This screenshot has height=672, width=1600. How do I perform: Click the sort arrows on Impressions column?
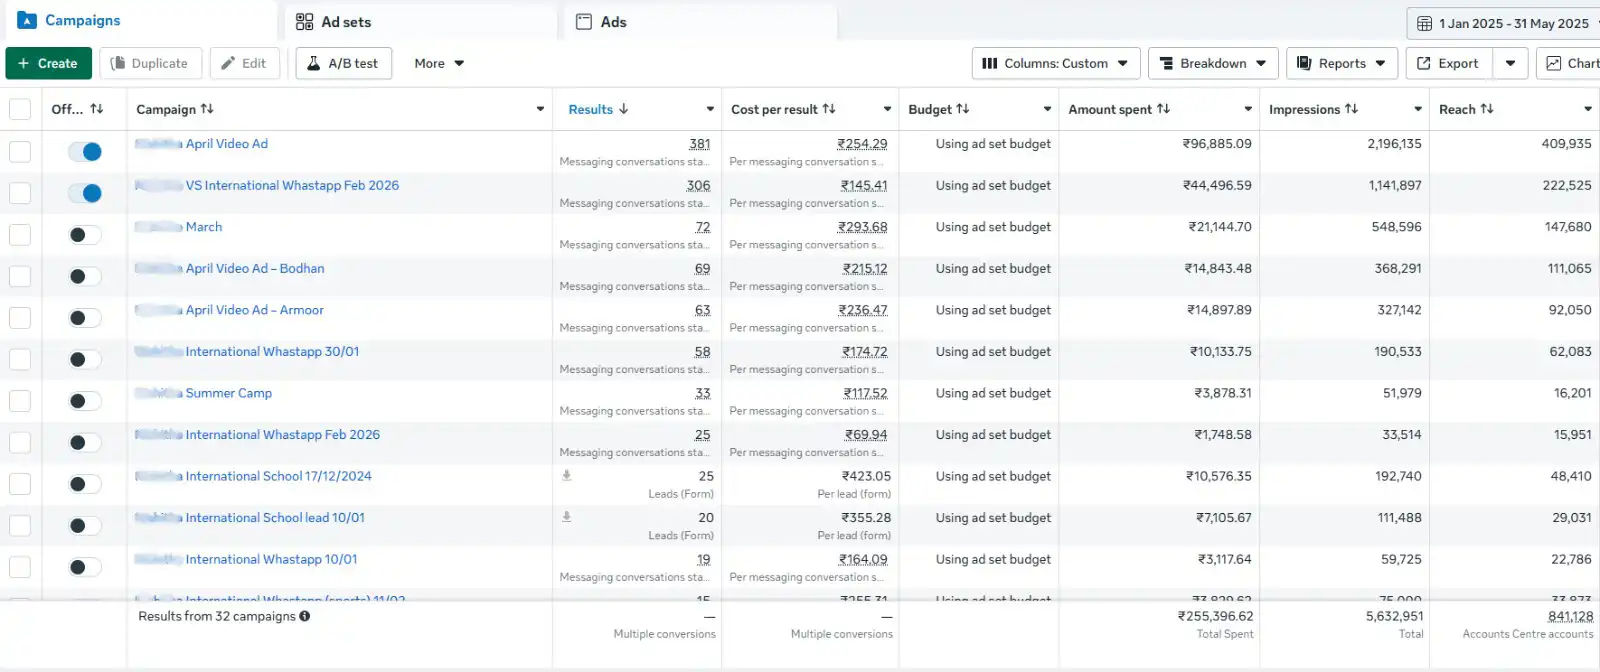tap(1351, 109)
